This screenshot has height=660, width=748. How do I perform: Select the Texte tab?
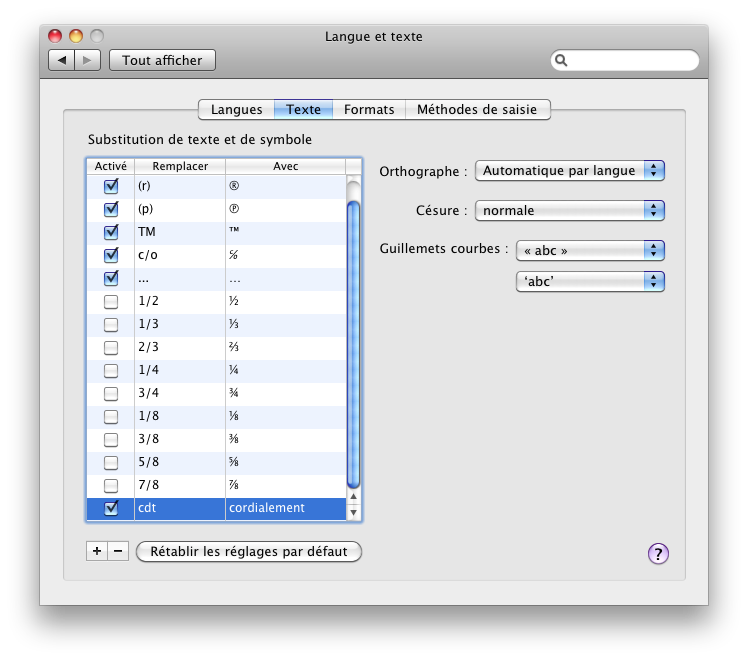pyautogui.click(x=303, y=110)
